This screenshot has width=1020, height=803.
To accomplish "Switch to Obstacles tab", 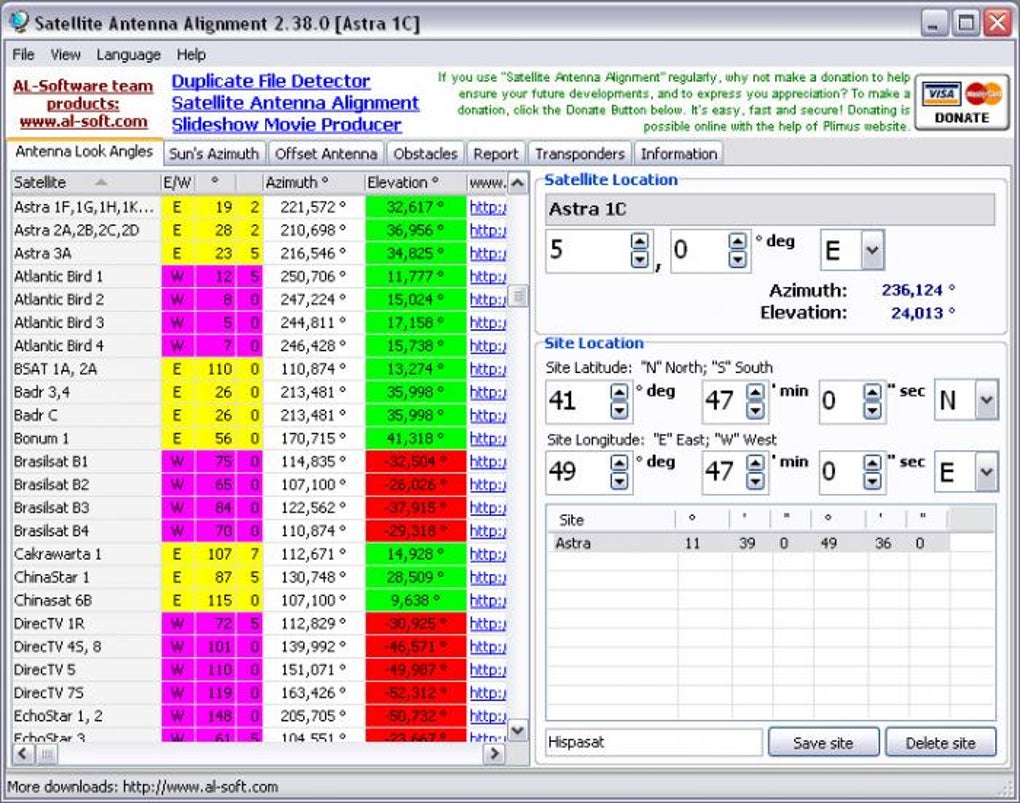I will 425,154.
